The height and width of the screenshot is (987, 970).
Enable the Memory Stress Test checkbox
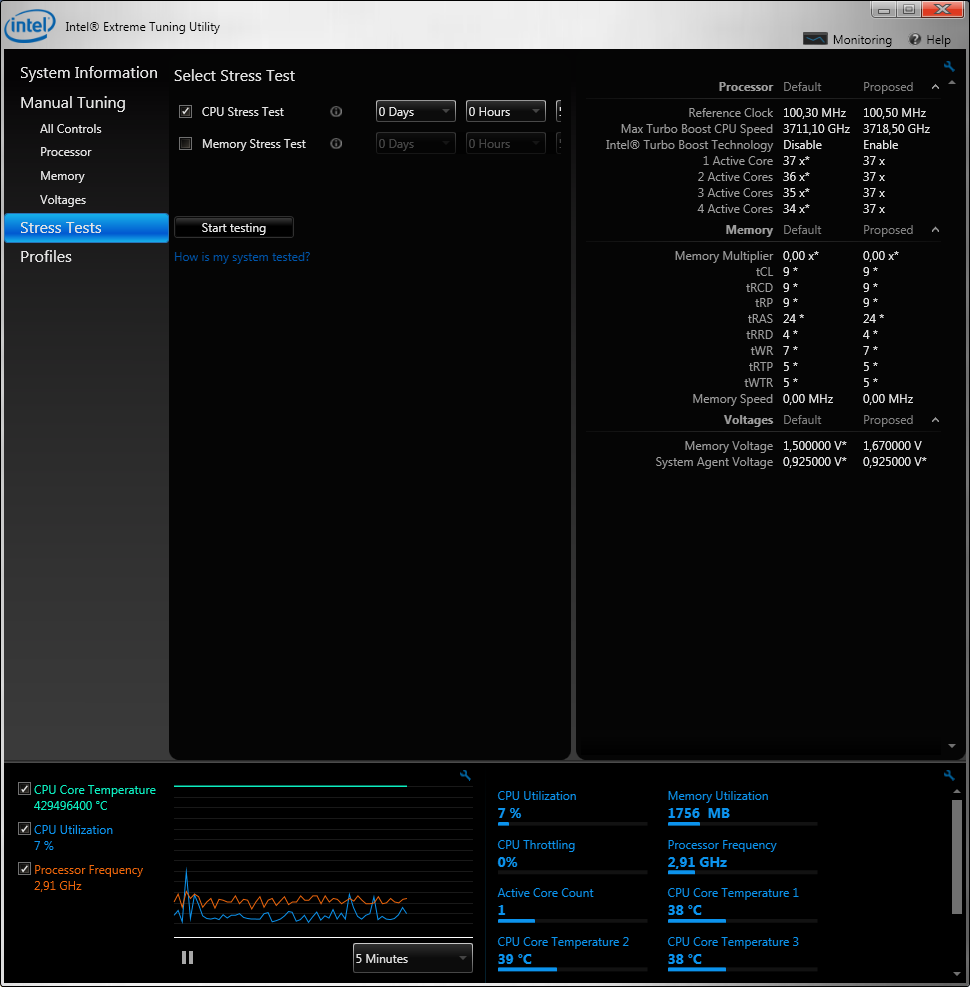185,144
